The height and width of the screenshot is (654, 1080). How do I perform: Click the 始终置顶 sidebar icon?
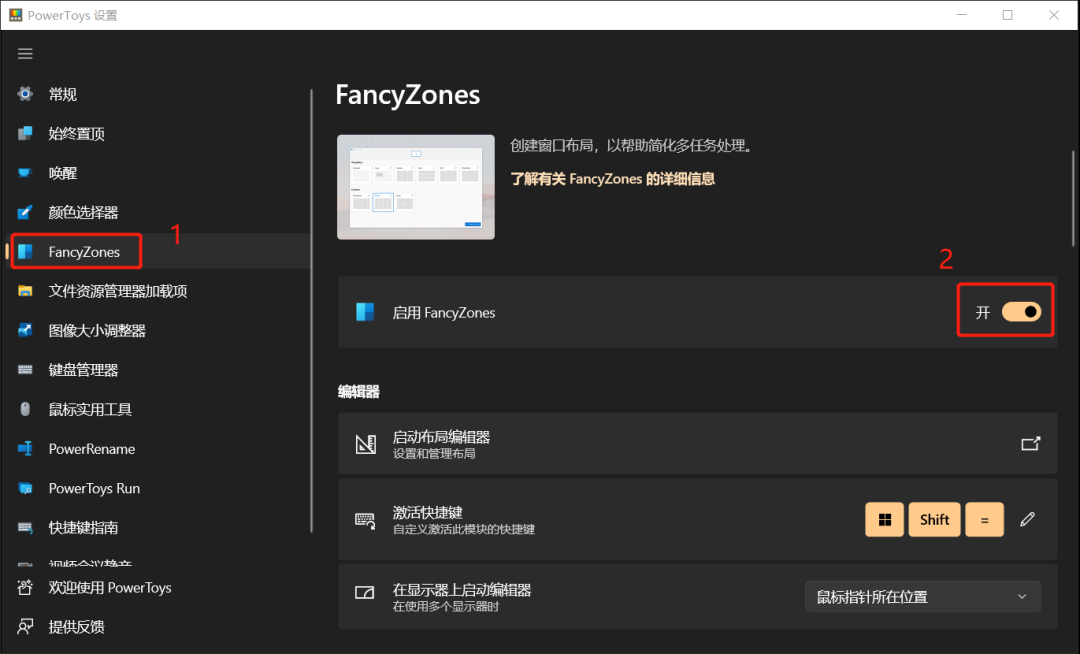point(25,134)
